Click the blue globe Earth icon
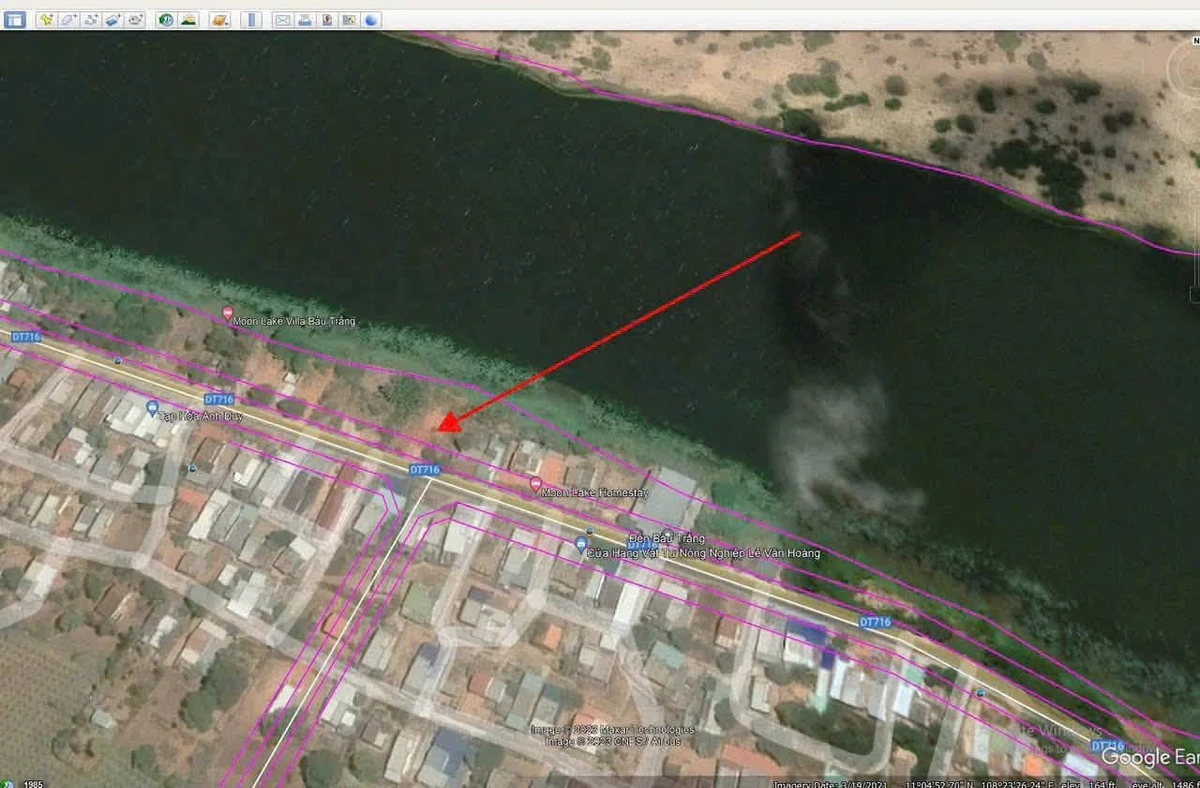 pos(371,20)
